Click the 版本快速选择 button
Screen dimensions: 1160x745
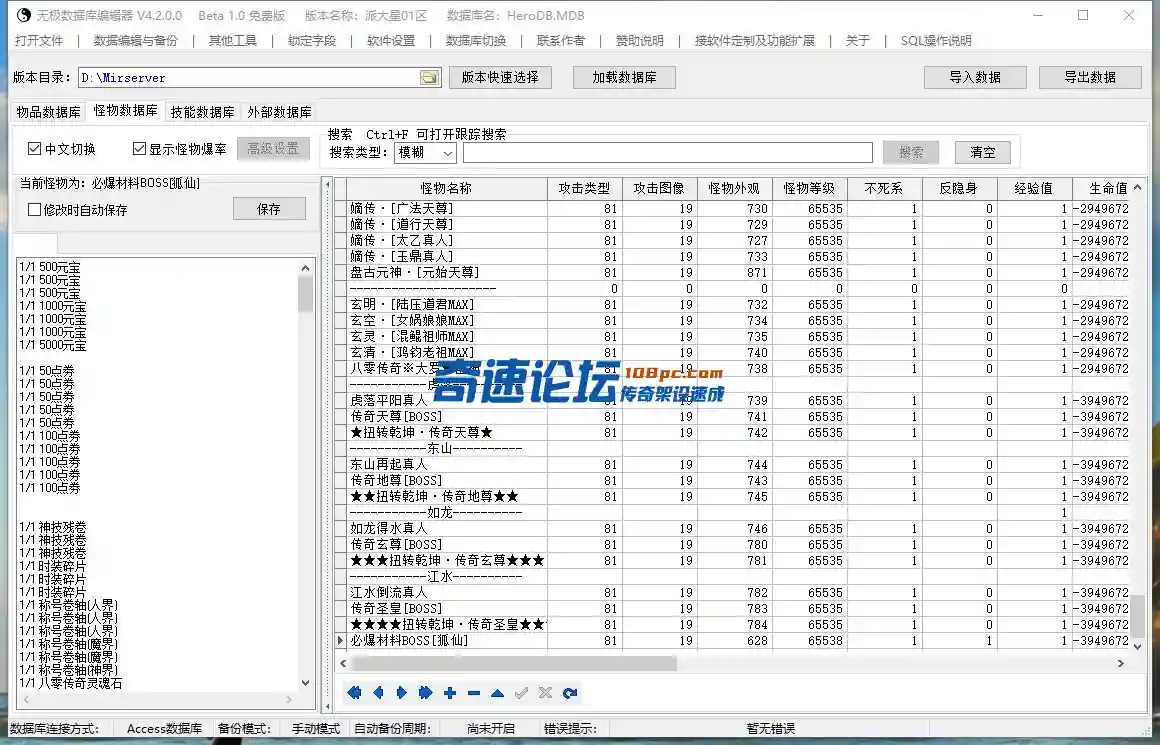(500, 77)
